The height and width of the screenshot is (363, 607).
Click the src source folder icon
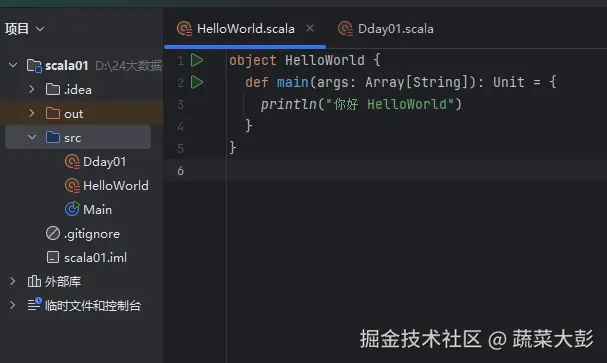point(53,137)
